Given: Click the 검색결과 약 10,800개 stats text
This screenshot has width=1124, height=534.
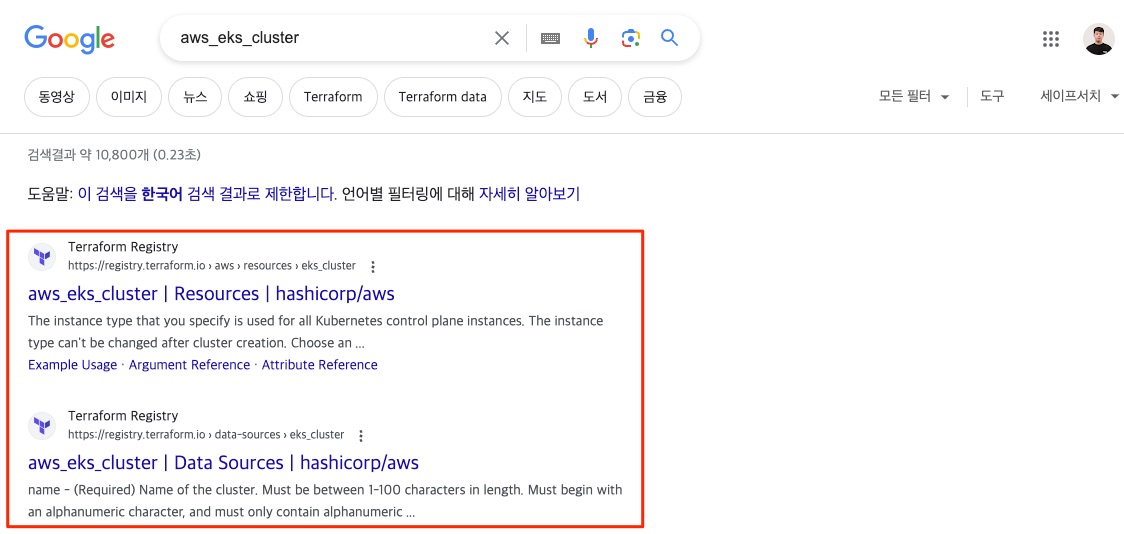Looking at the screenshot, I should 114,154.
